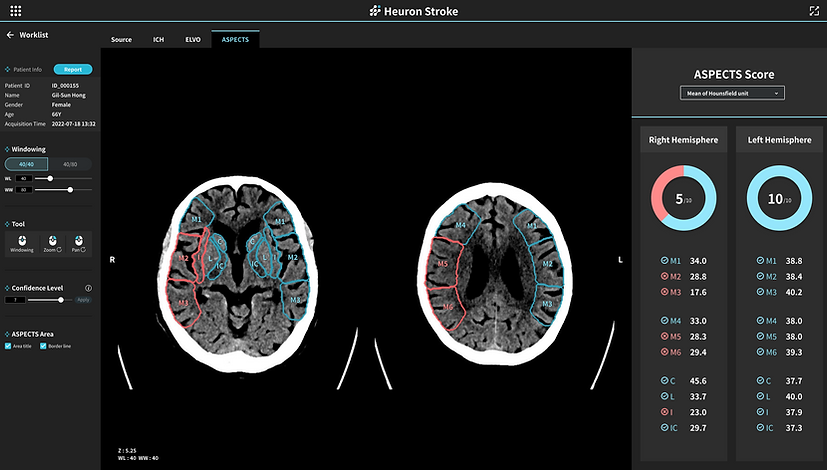This screenshot has height=470, width=827.
Task: Click the Right Hemisphere score donut
Action: point(684,198)
